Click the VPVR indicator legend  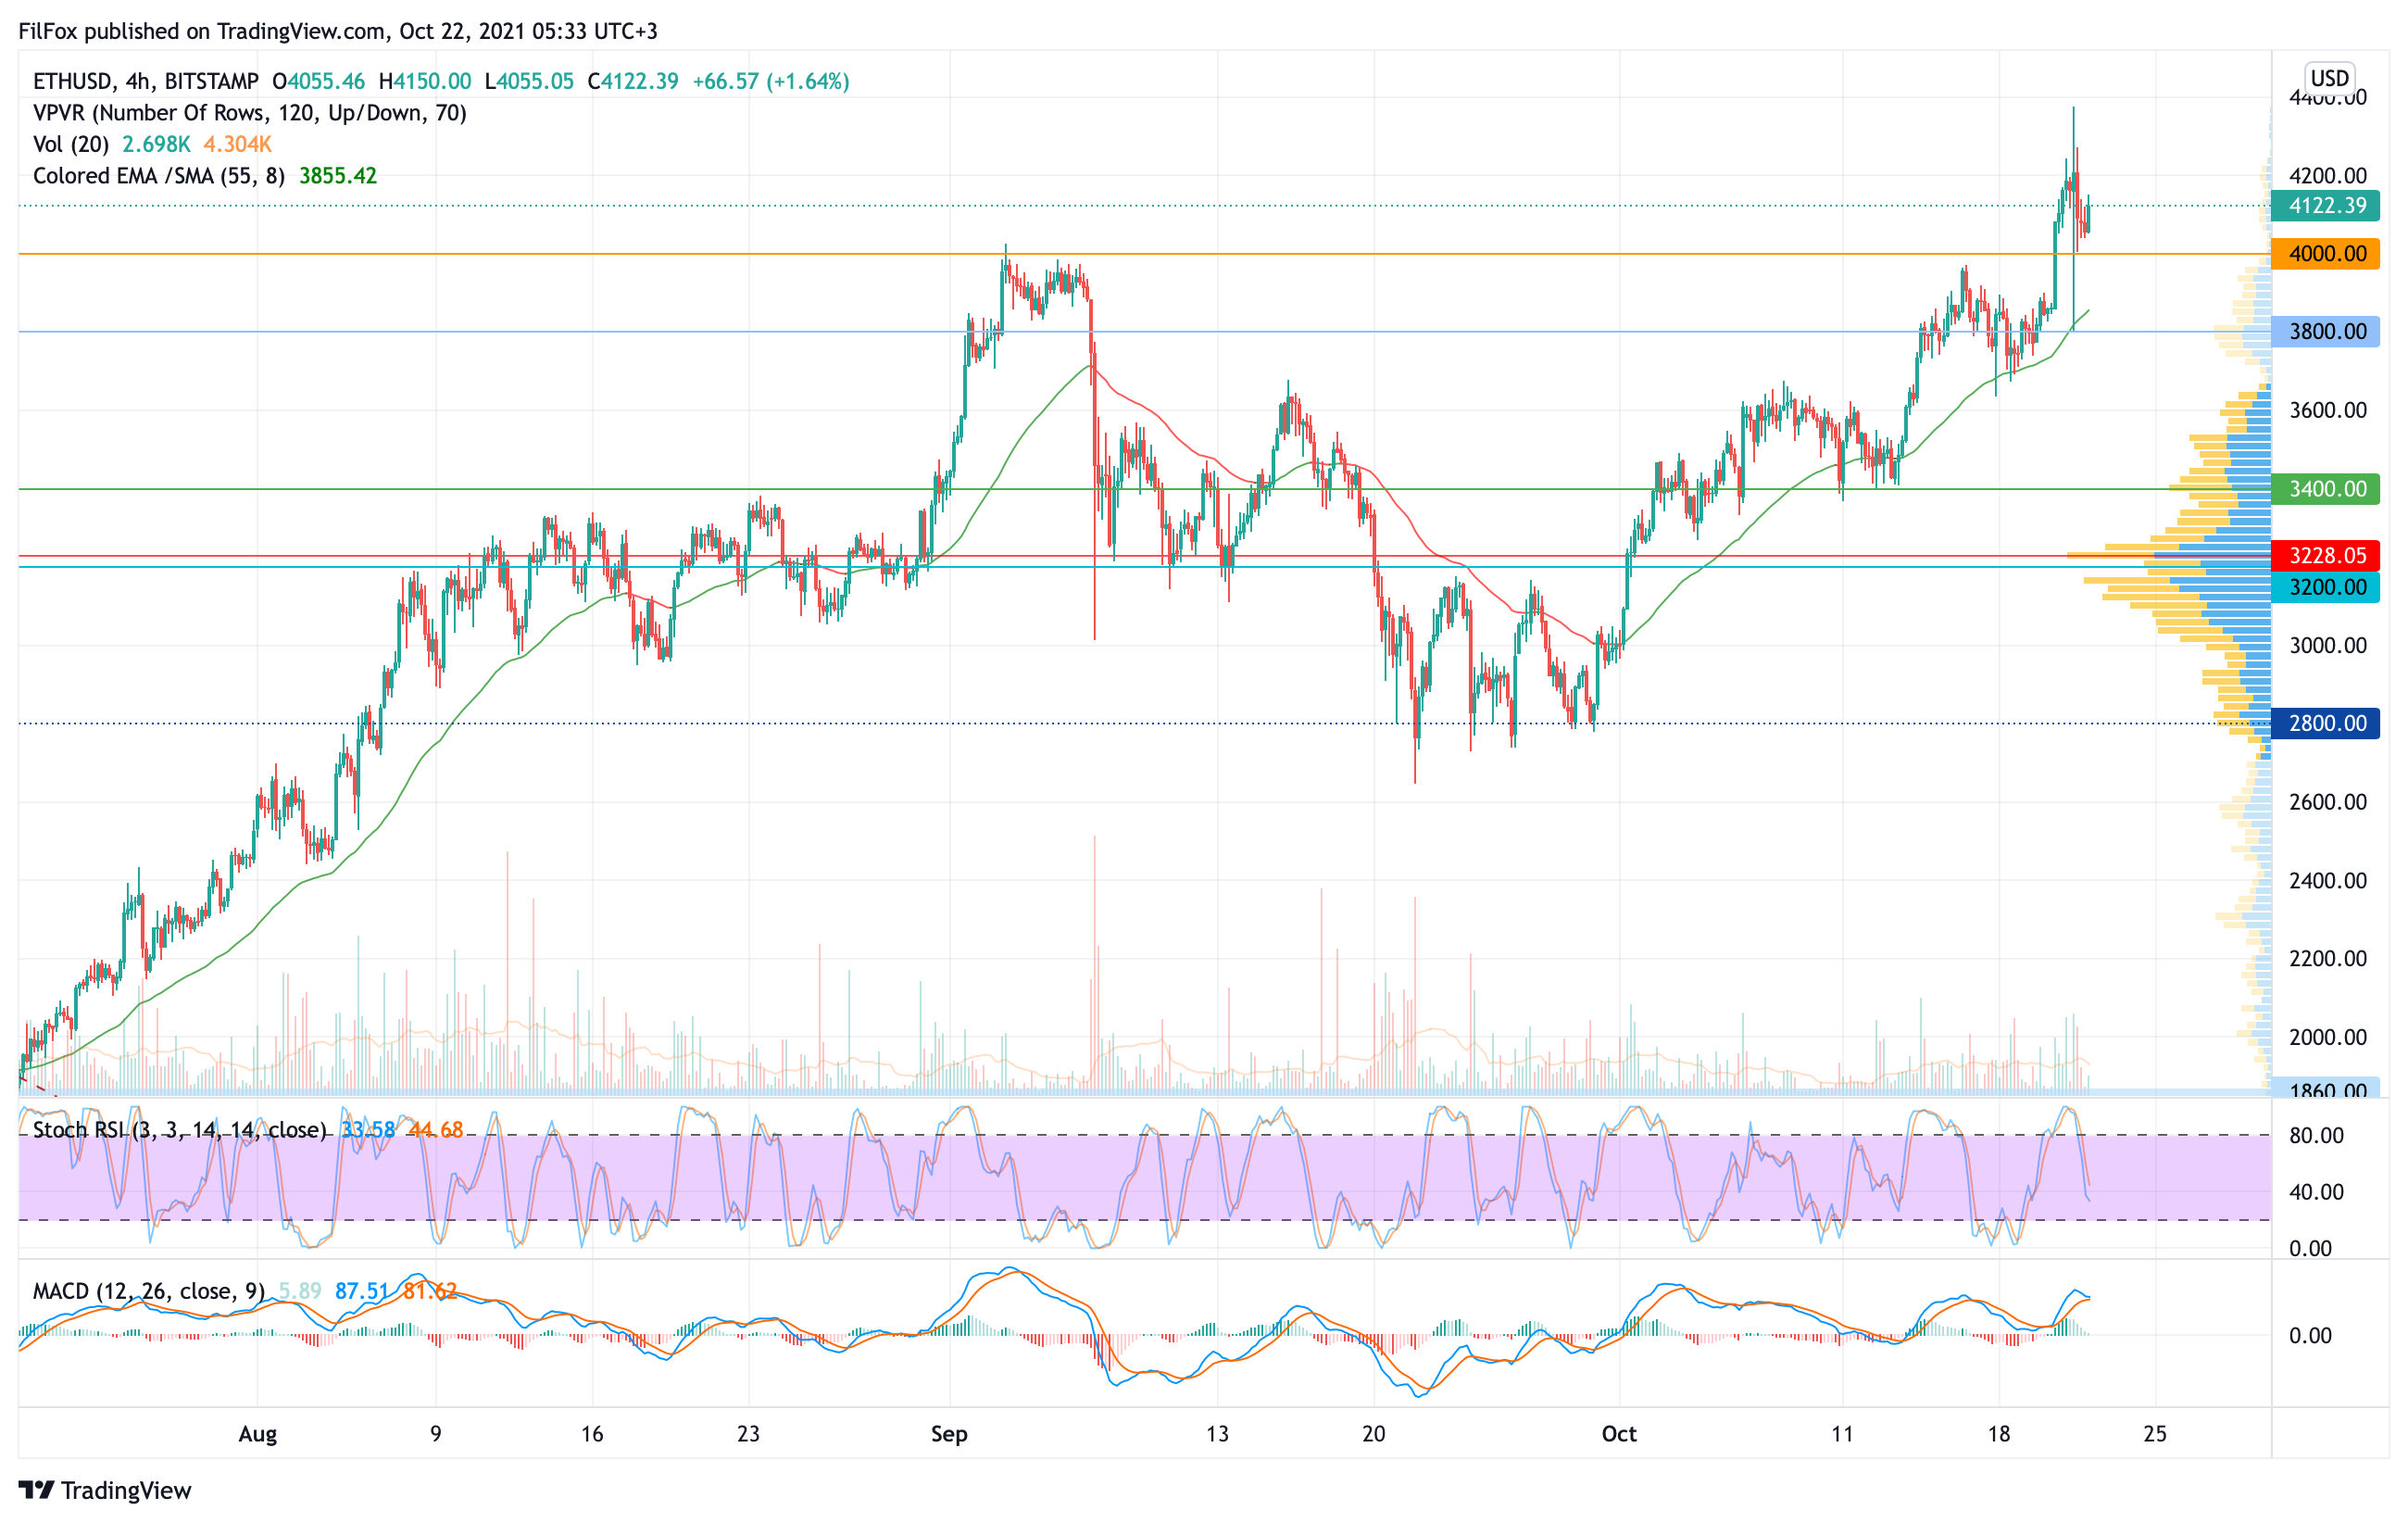pos(249,113)
